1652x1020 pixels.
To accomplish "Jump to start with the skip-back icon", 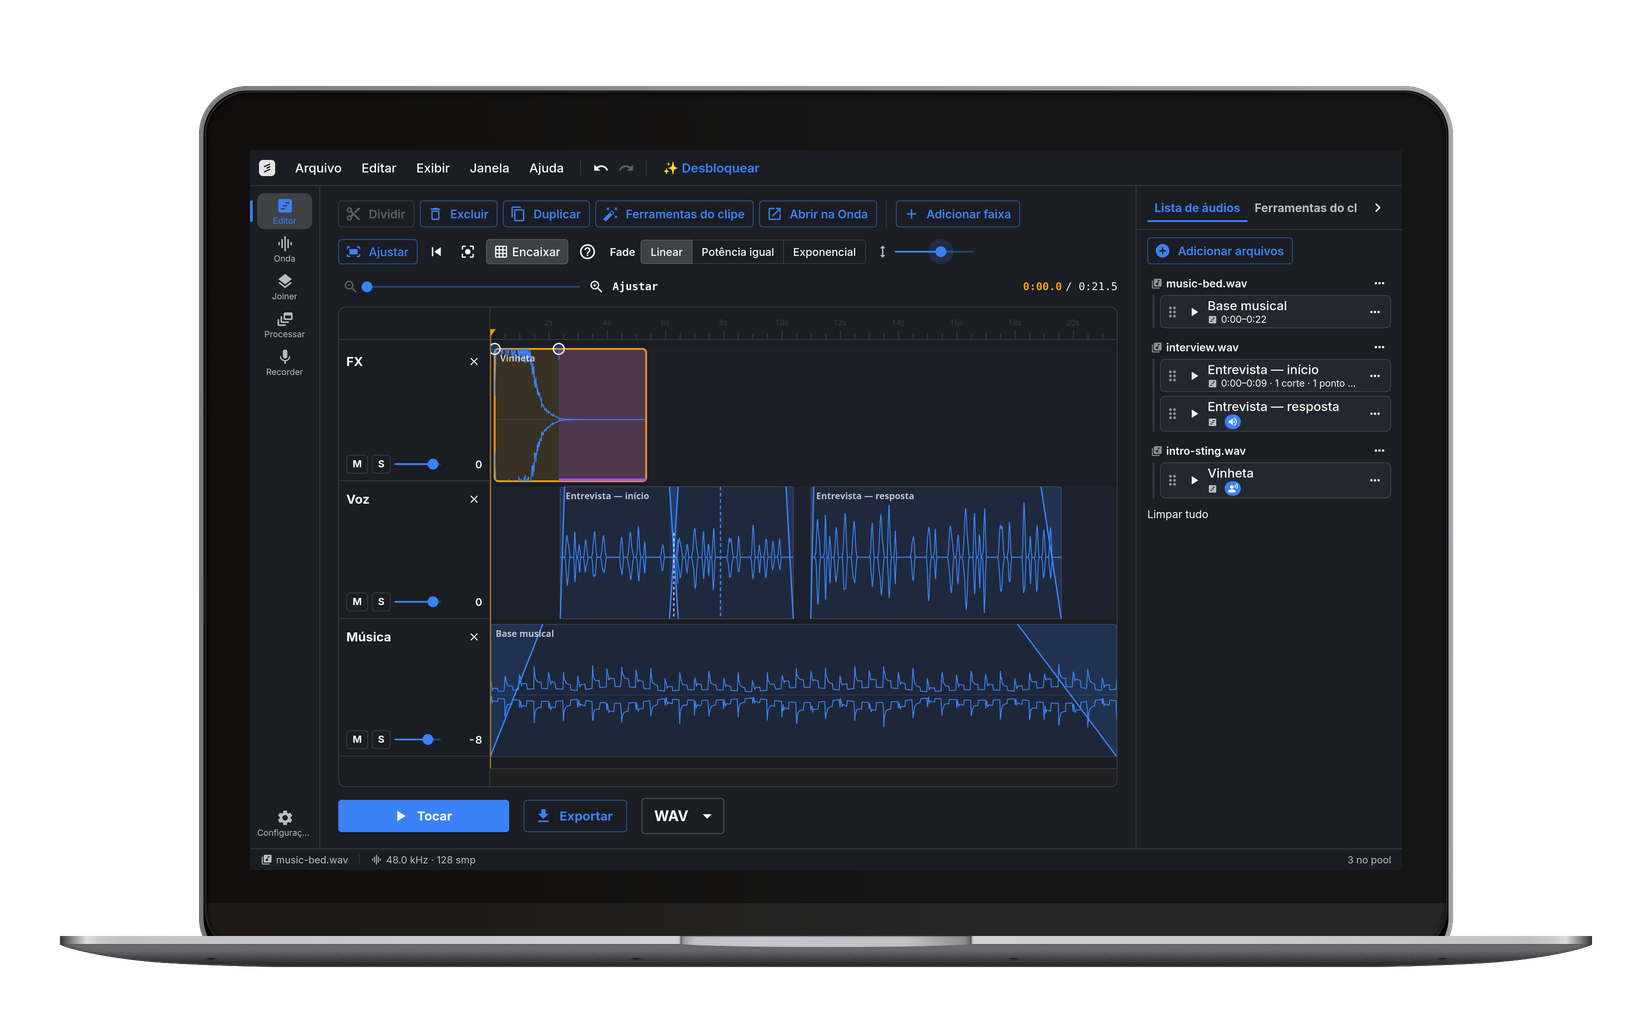I will 436,252.
